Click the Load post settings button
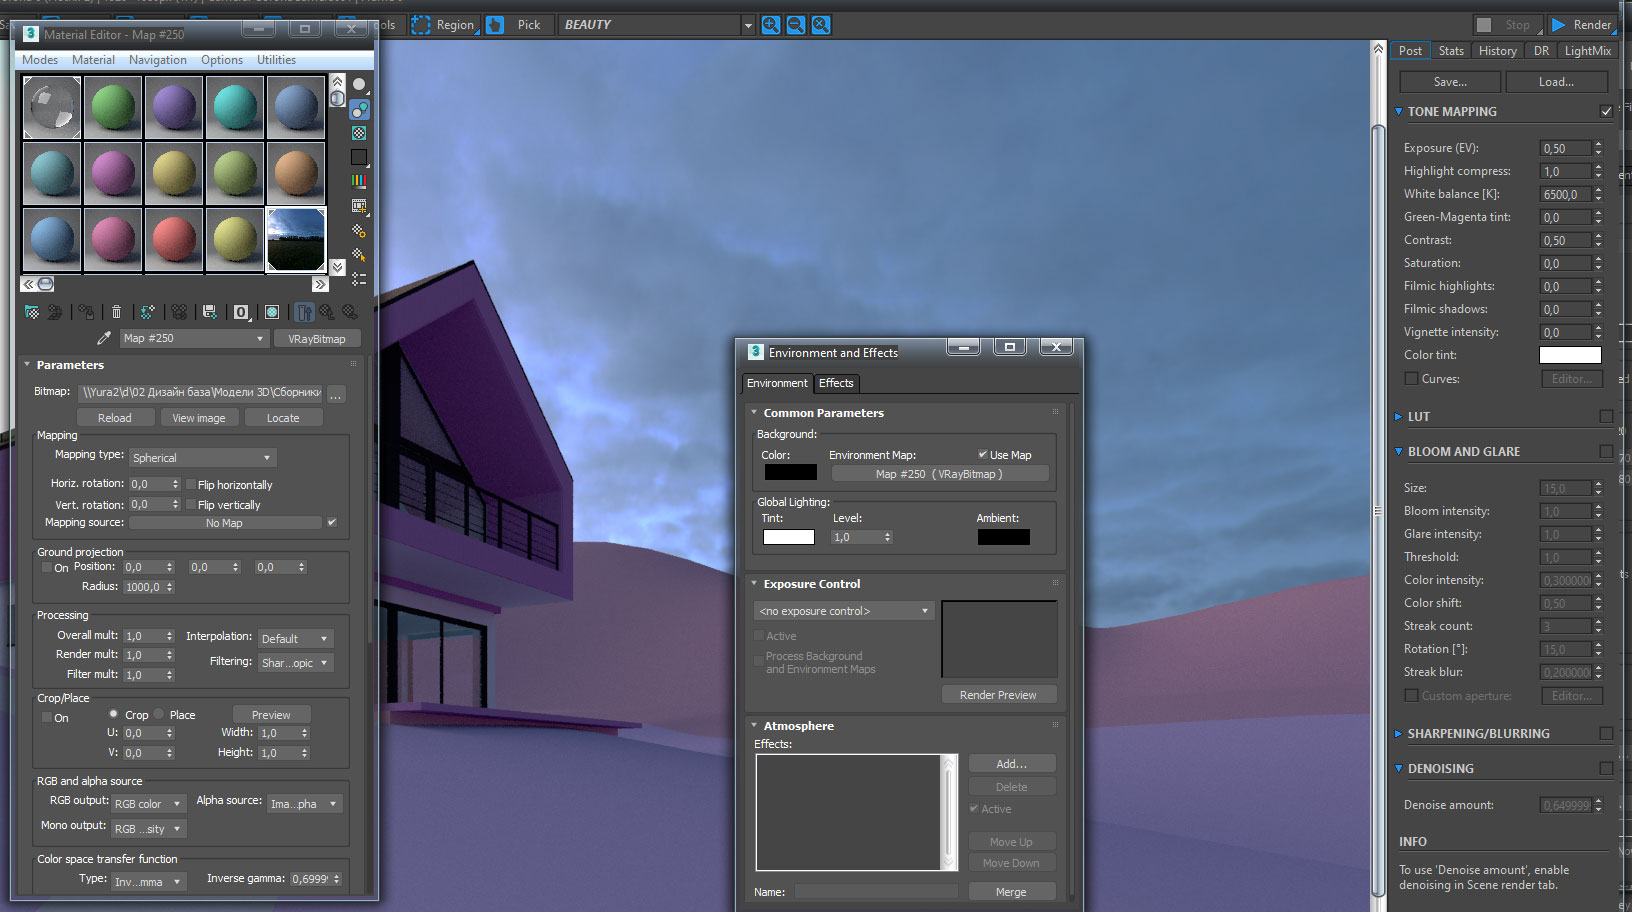Image resolution: width=1632 pixels, height=912 pixels. click(1556, 82)
